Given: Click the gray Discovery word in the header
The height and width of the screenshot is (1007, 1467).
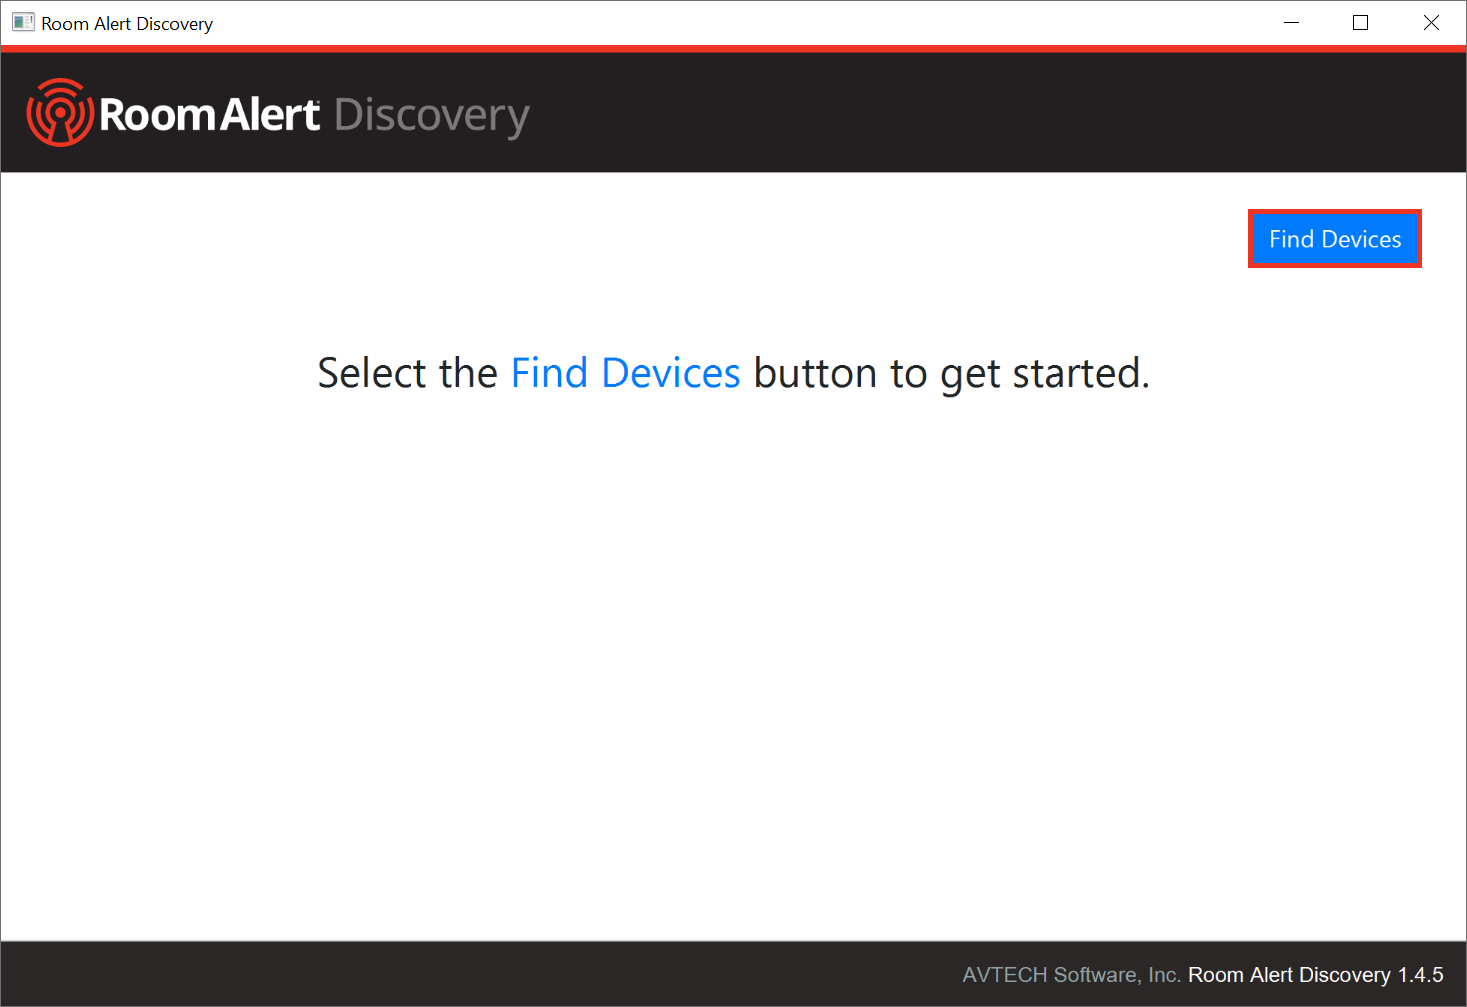Looking at the screenshot, I should 431,116.
